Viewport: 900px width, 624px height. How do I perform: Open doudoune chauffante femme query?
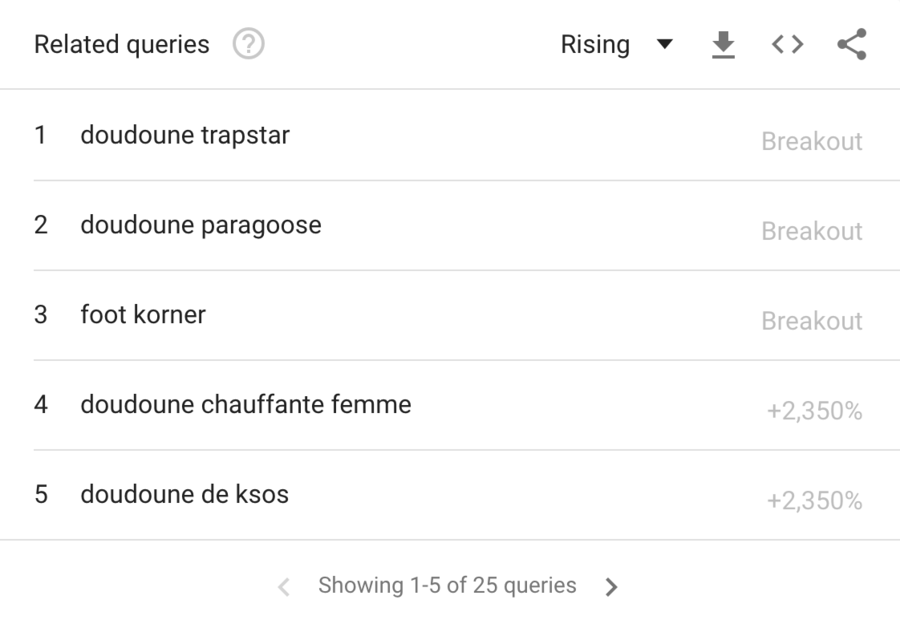tap(246, 405)
